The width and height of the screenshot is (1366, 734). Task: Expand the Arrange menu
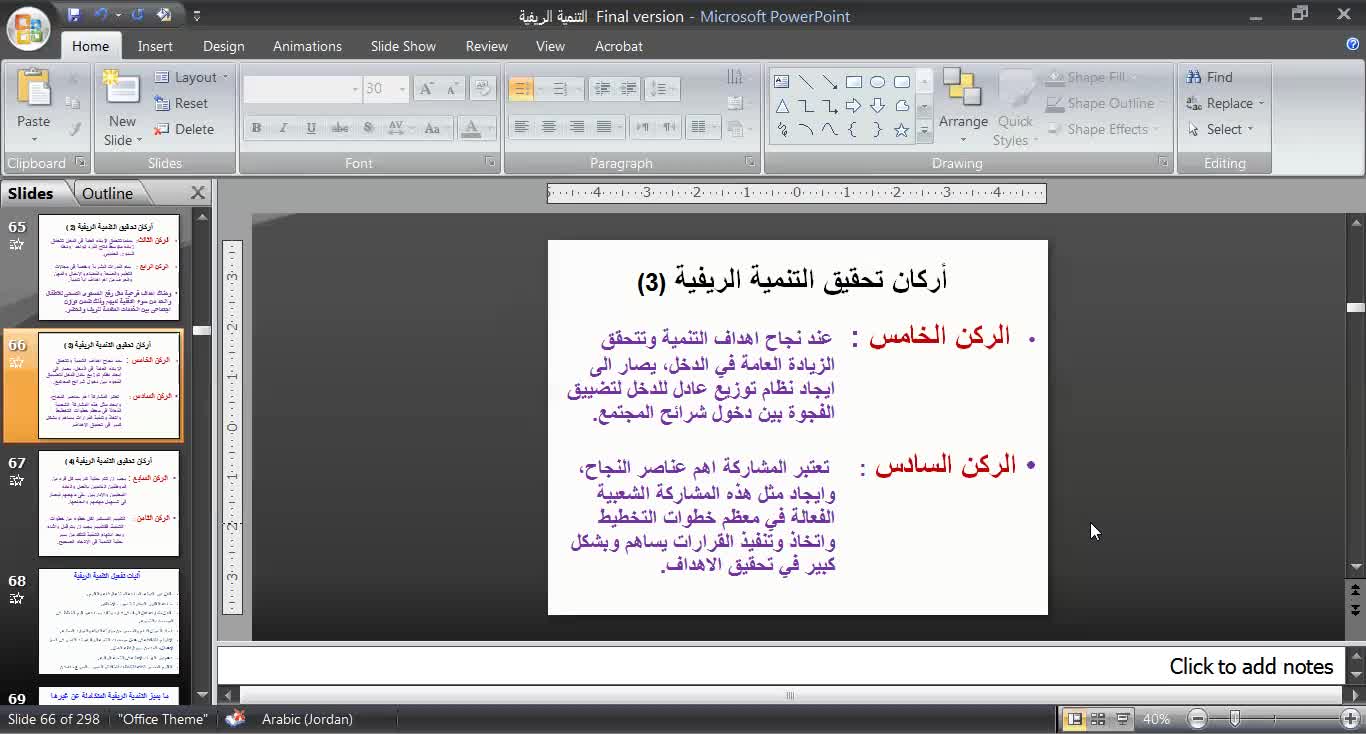(x=963, y=108)
